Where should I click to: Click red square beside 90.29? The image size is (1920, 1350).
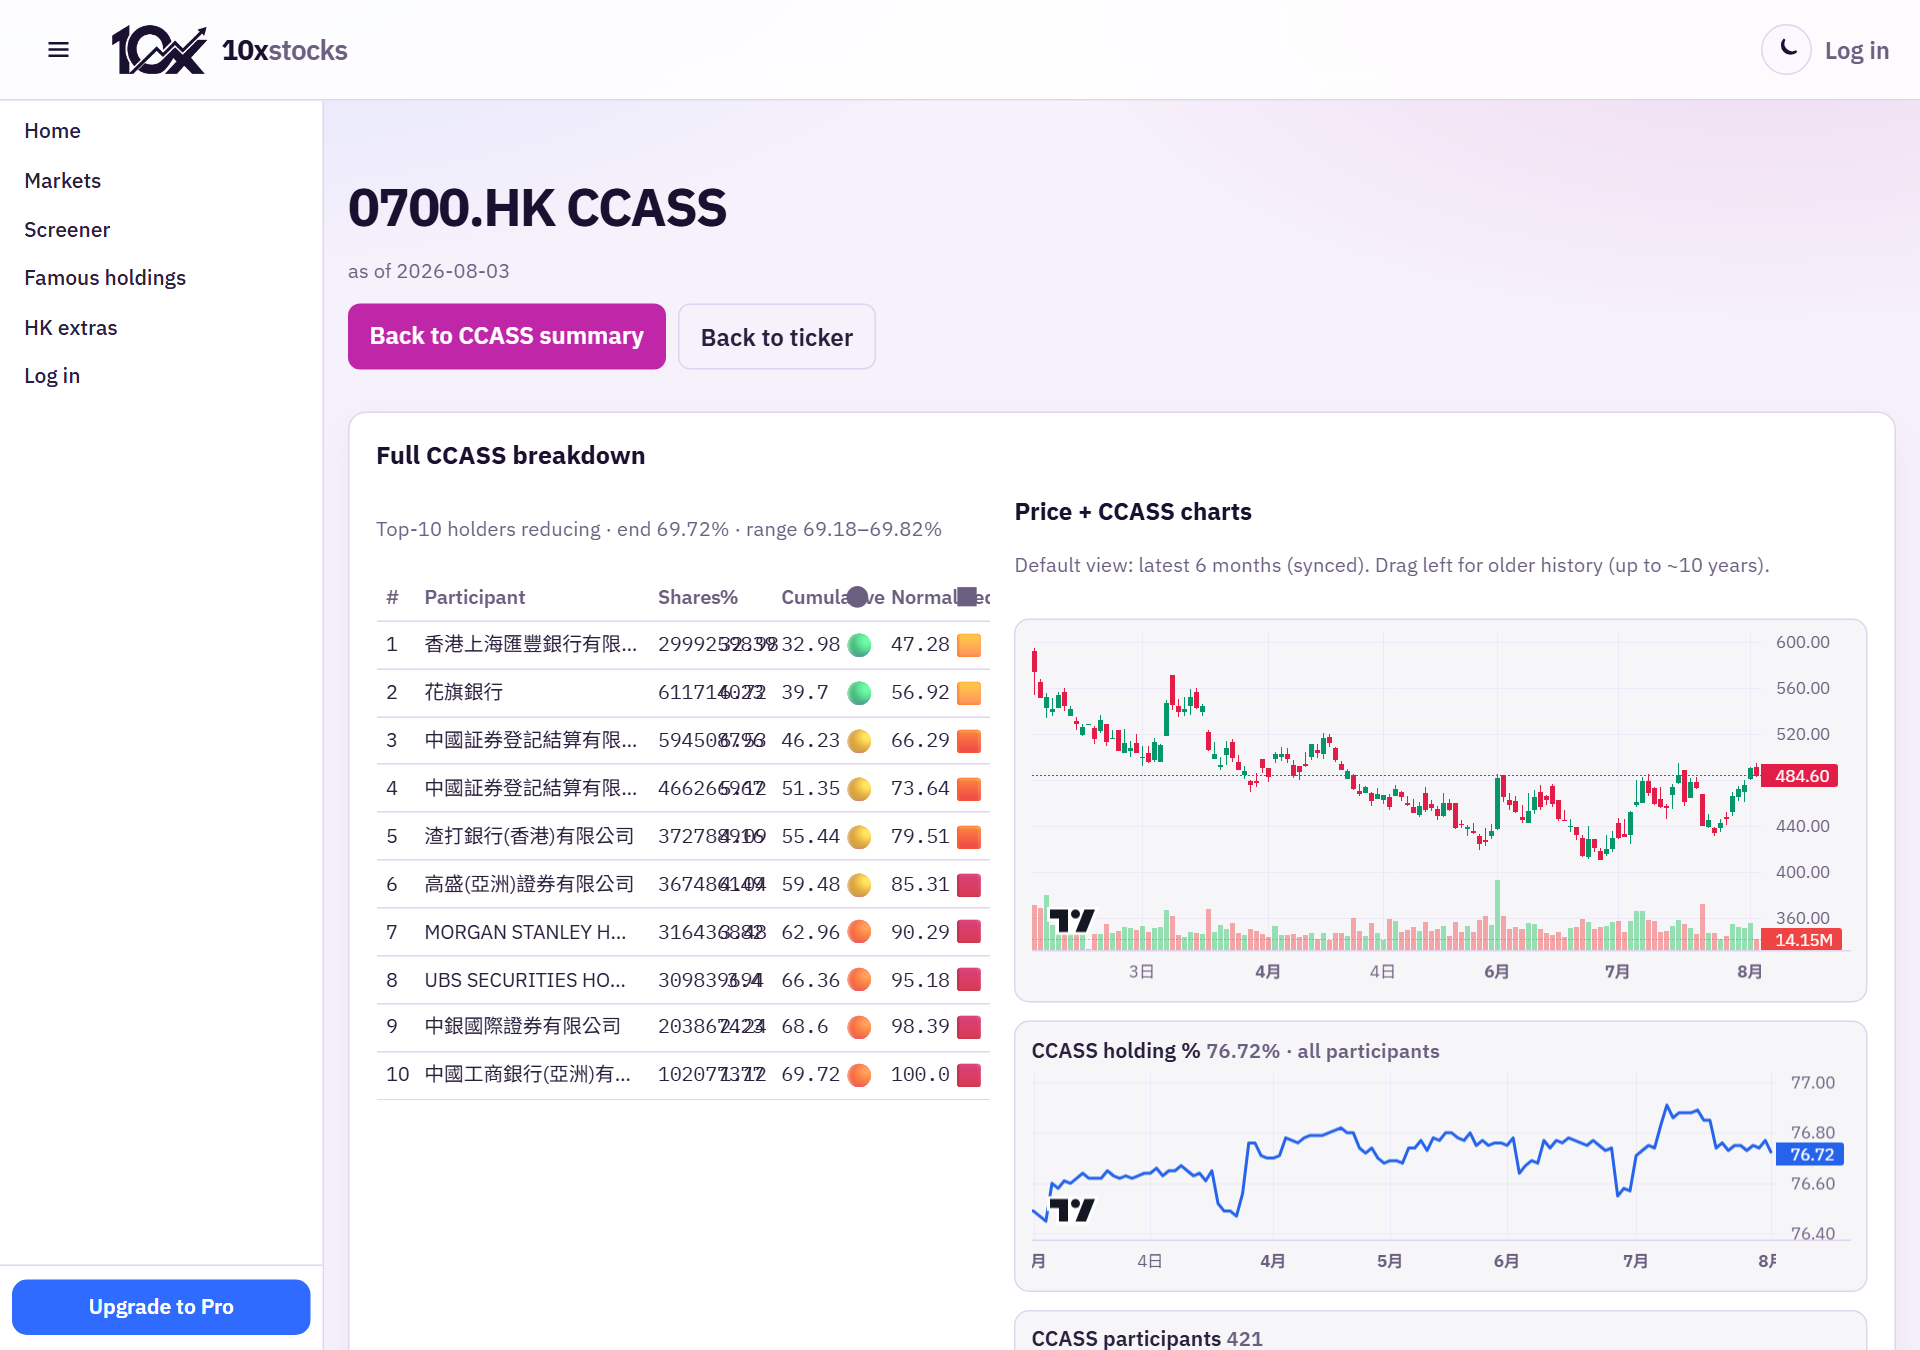(969, 932)
